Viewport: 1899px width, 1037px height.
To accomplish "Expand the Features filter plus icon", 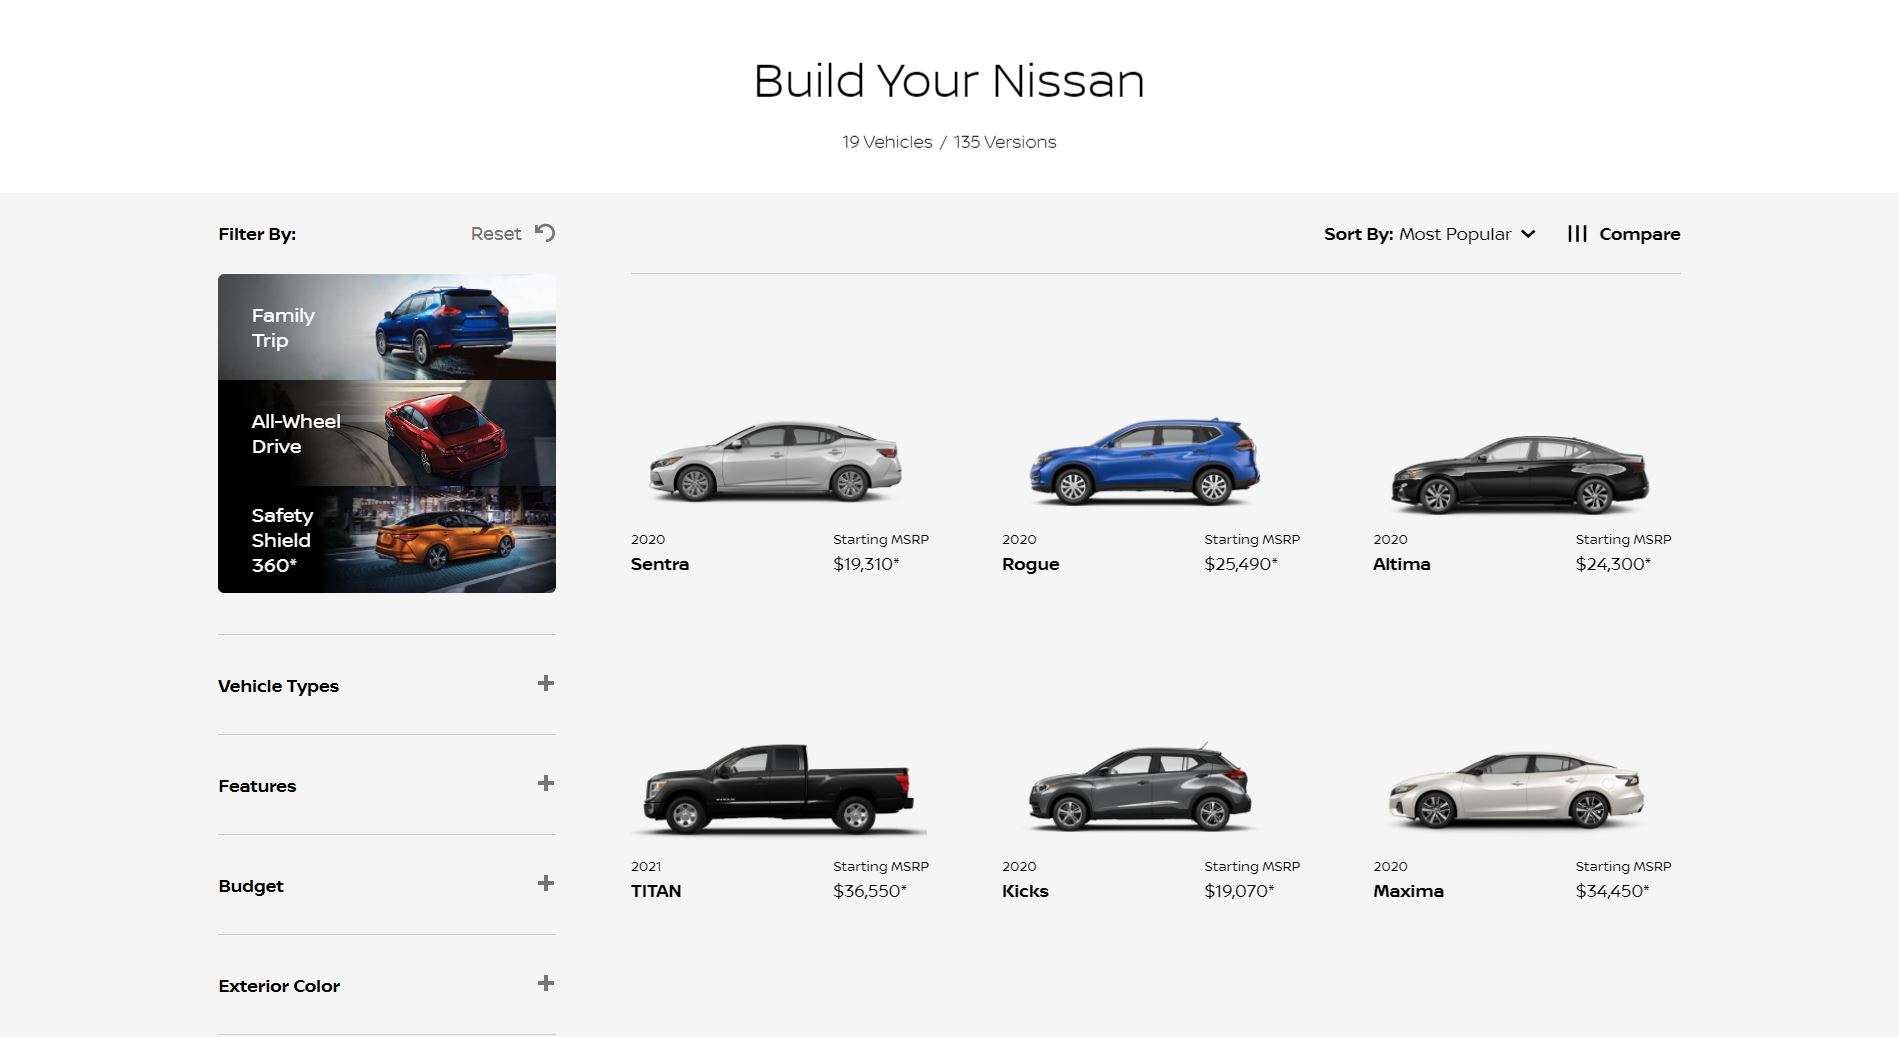I will [x=545, y=784].
